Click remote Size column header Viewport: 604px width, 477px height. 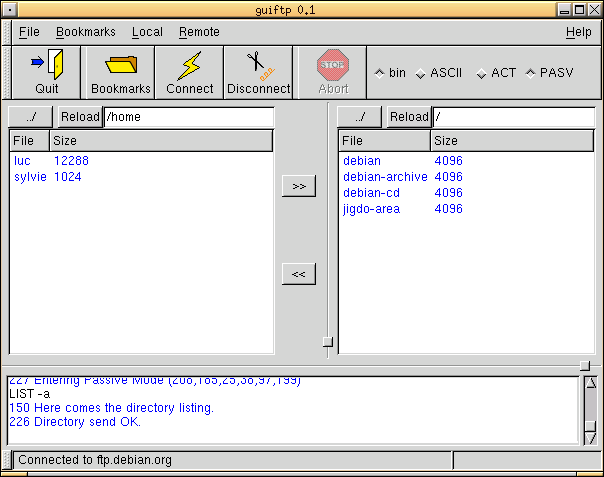point(512,141)
